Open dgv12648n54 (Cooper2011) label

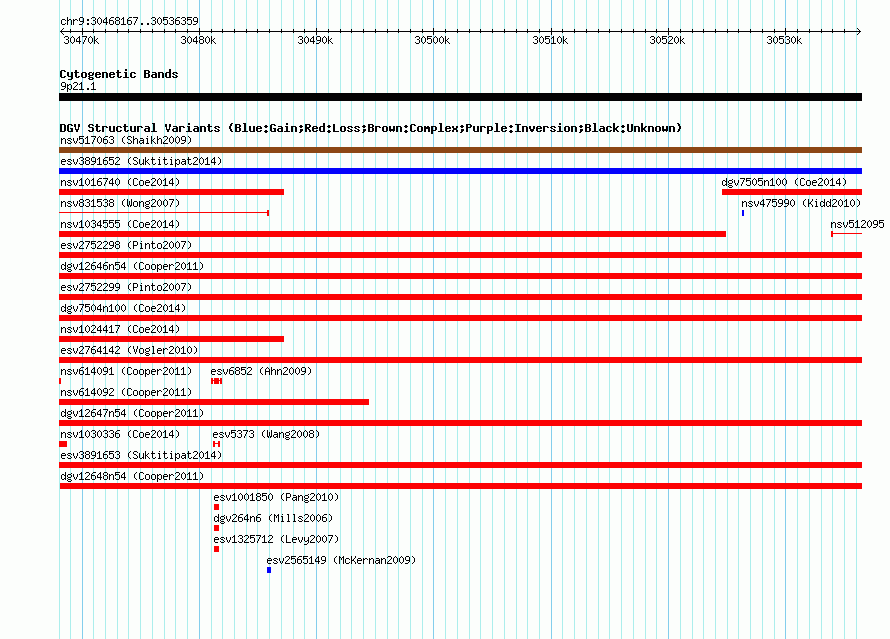pyautogui.click(x=132, y=476)
